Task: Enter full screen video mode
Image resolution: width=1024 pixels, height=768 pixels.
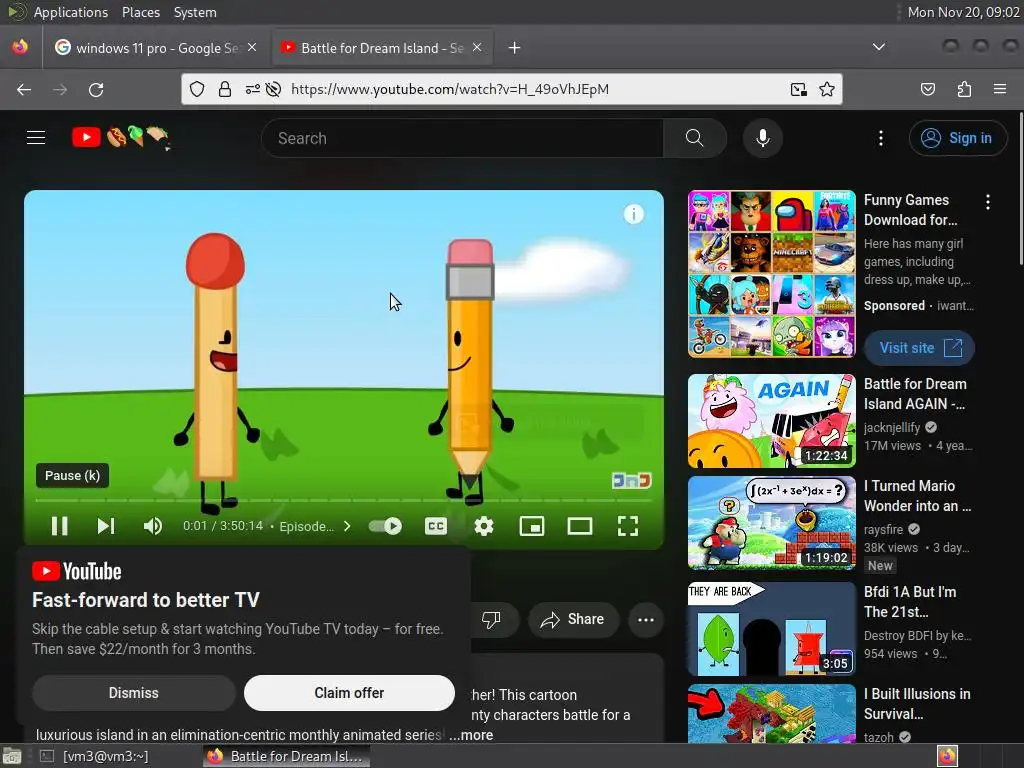Action: click(x=628, y=526)
